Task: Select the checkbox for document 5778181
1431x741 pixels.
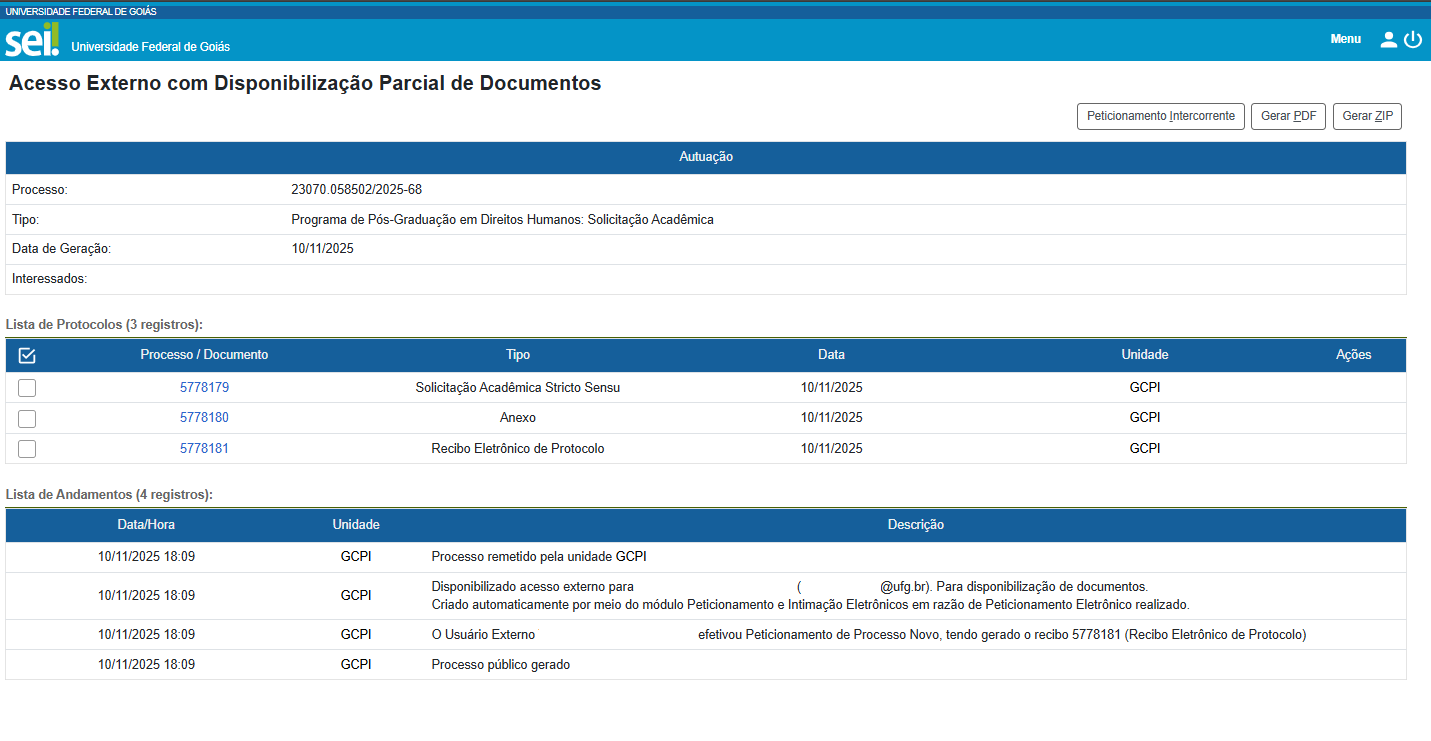Action: (x=27, y=449)
